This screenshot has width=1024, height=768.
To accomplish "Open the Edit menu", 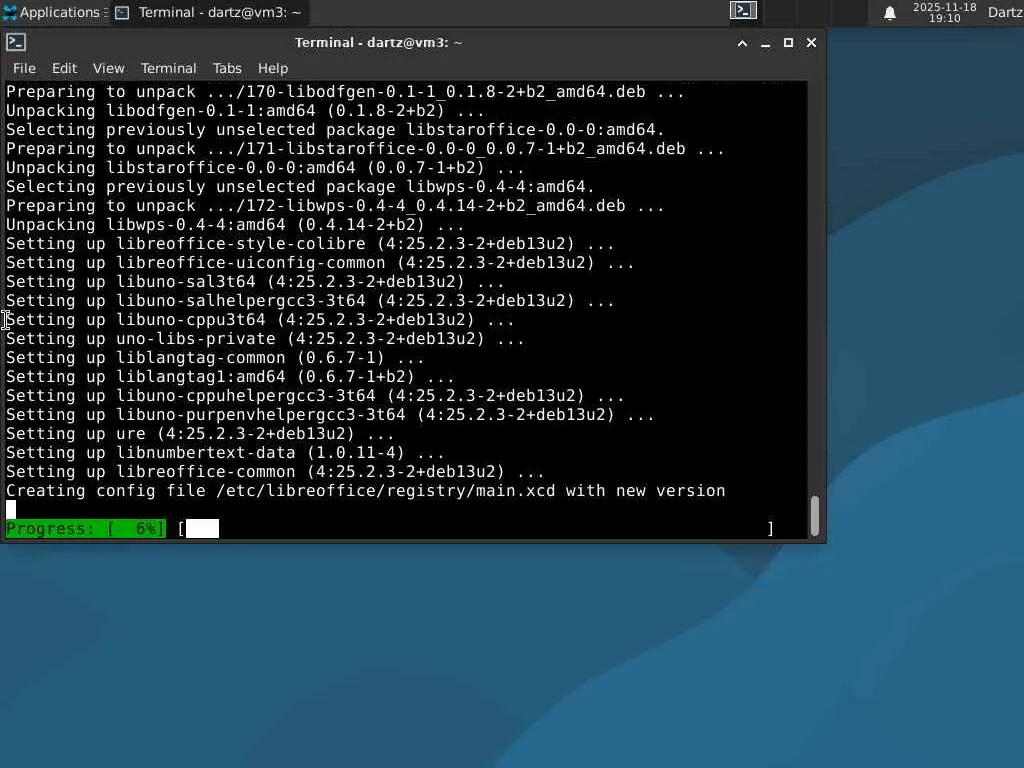I will (64, 68).
